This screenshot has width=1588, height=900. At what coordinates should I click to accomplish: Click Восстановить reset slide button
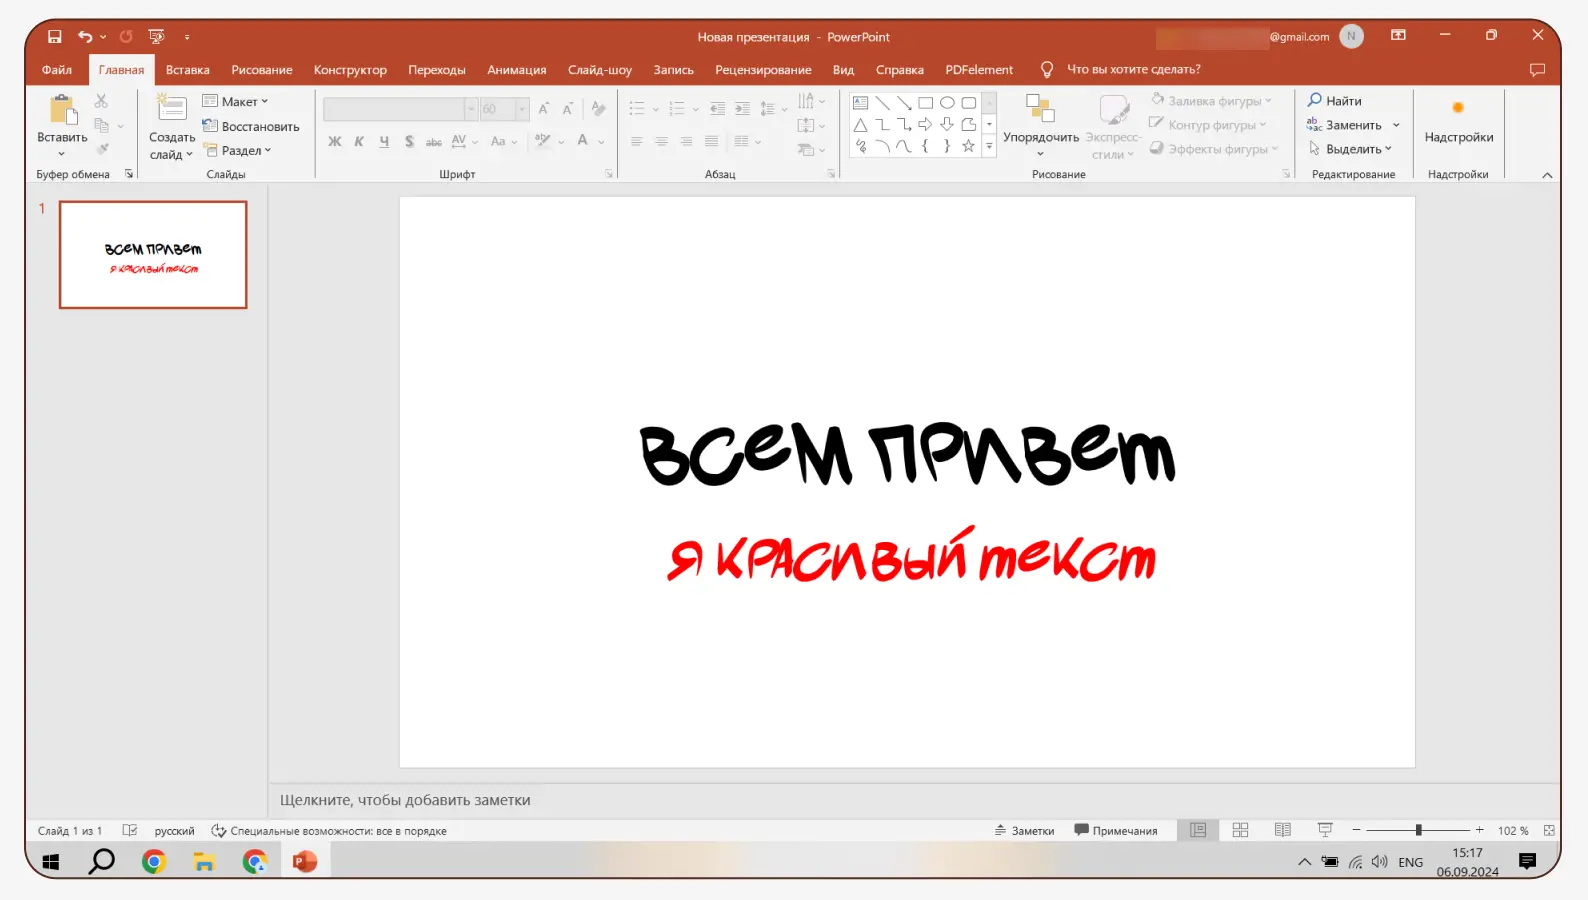[251, 126]
